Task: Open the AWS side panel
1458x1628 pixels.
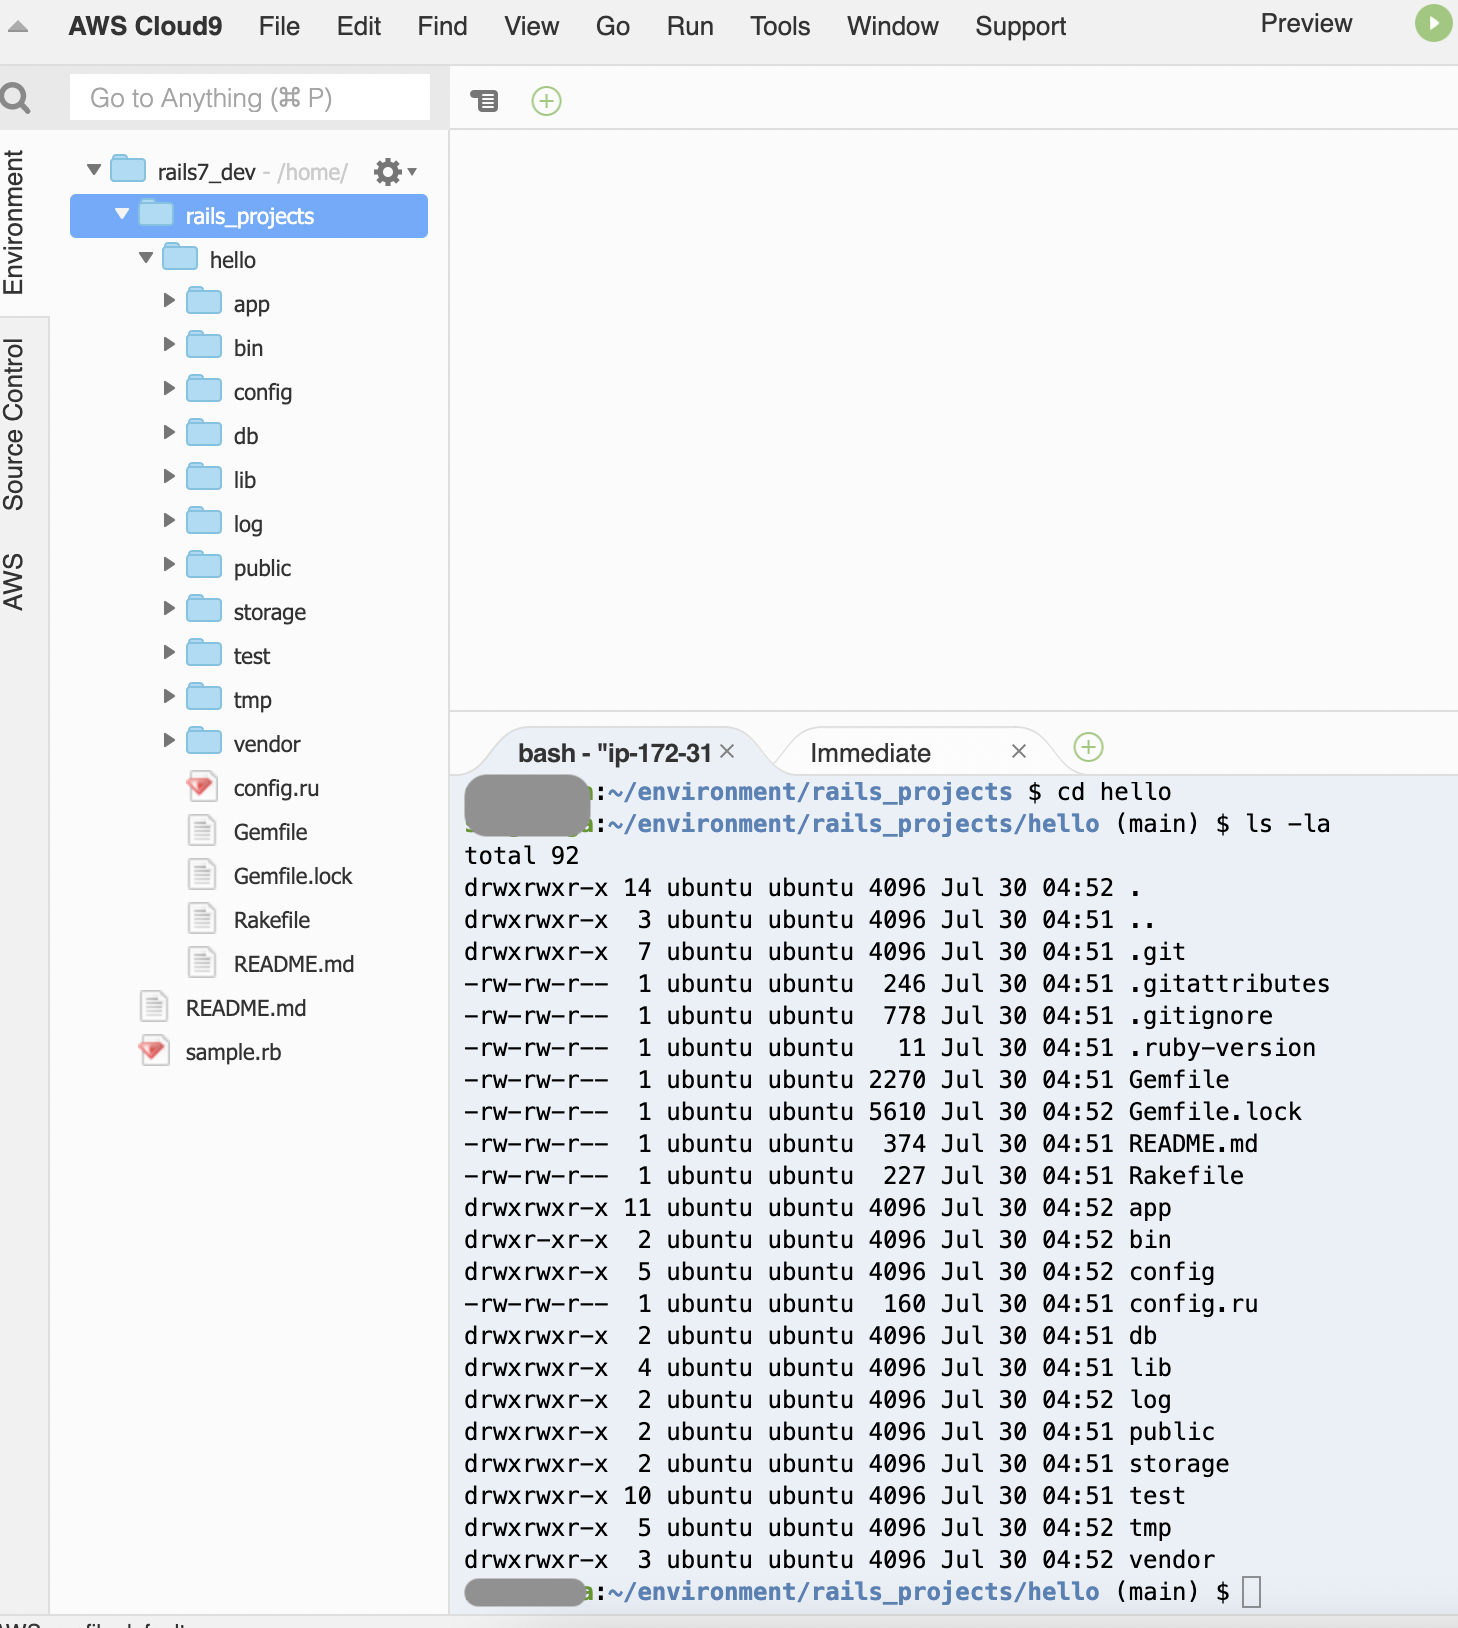Action: pos(14,582)
